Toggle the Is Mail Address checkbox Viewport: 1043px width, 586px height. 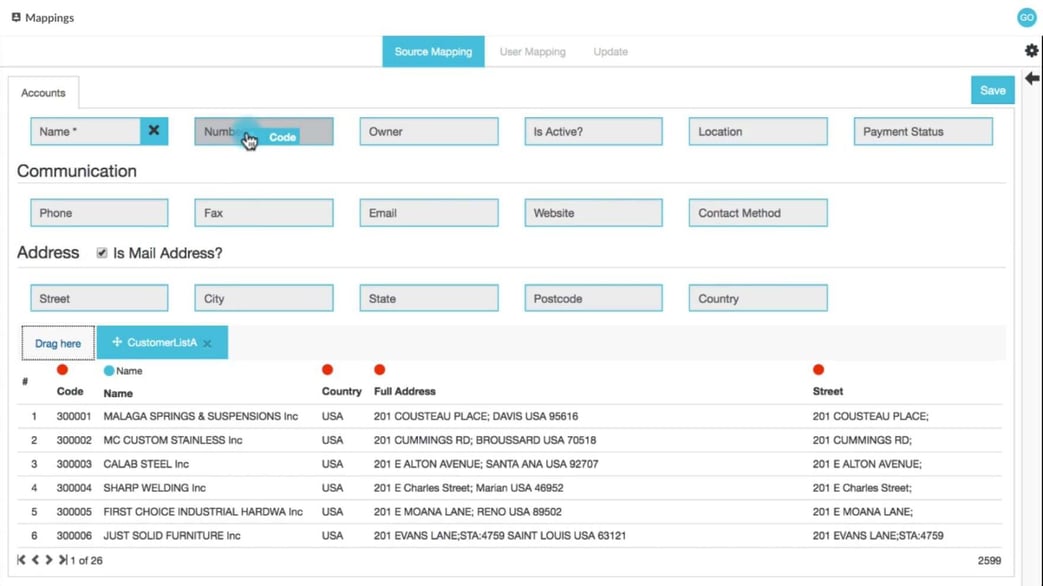[x=102, y=253]
